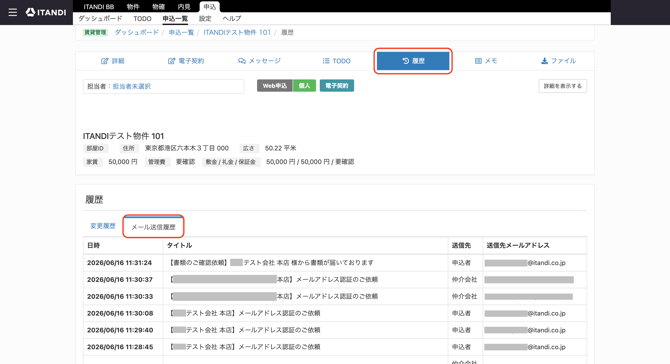Open 申込一覧 in the sub navigation
Viewport: 670px width, 364px height.
pos(175,18)
